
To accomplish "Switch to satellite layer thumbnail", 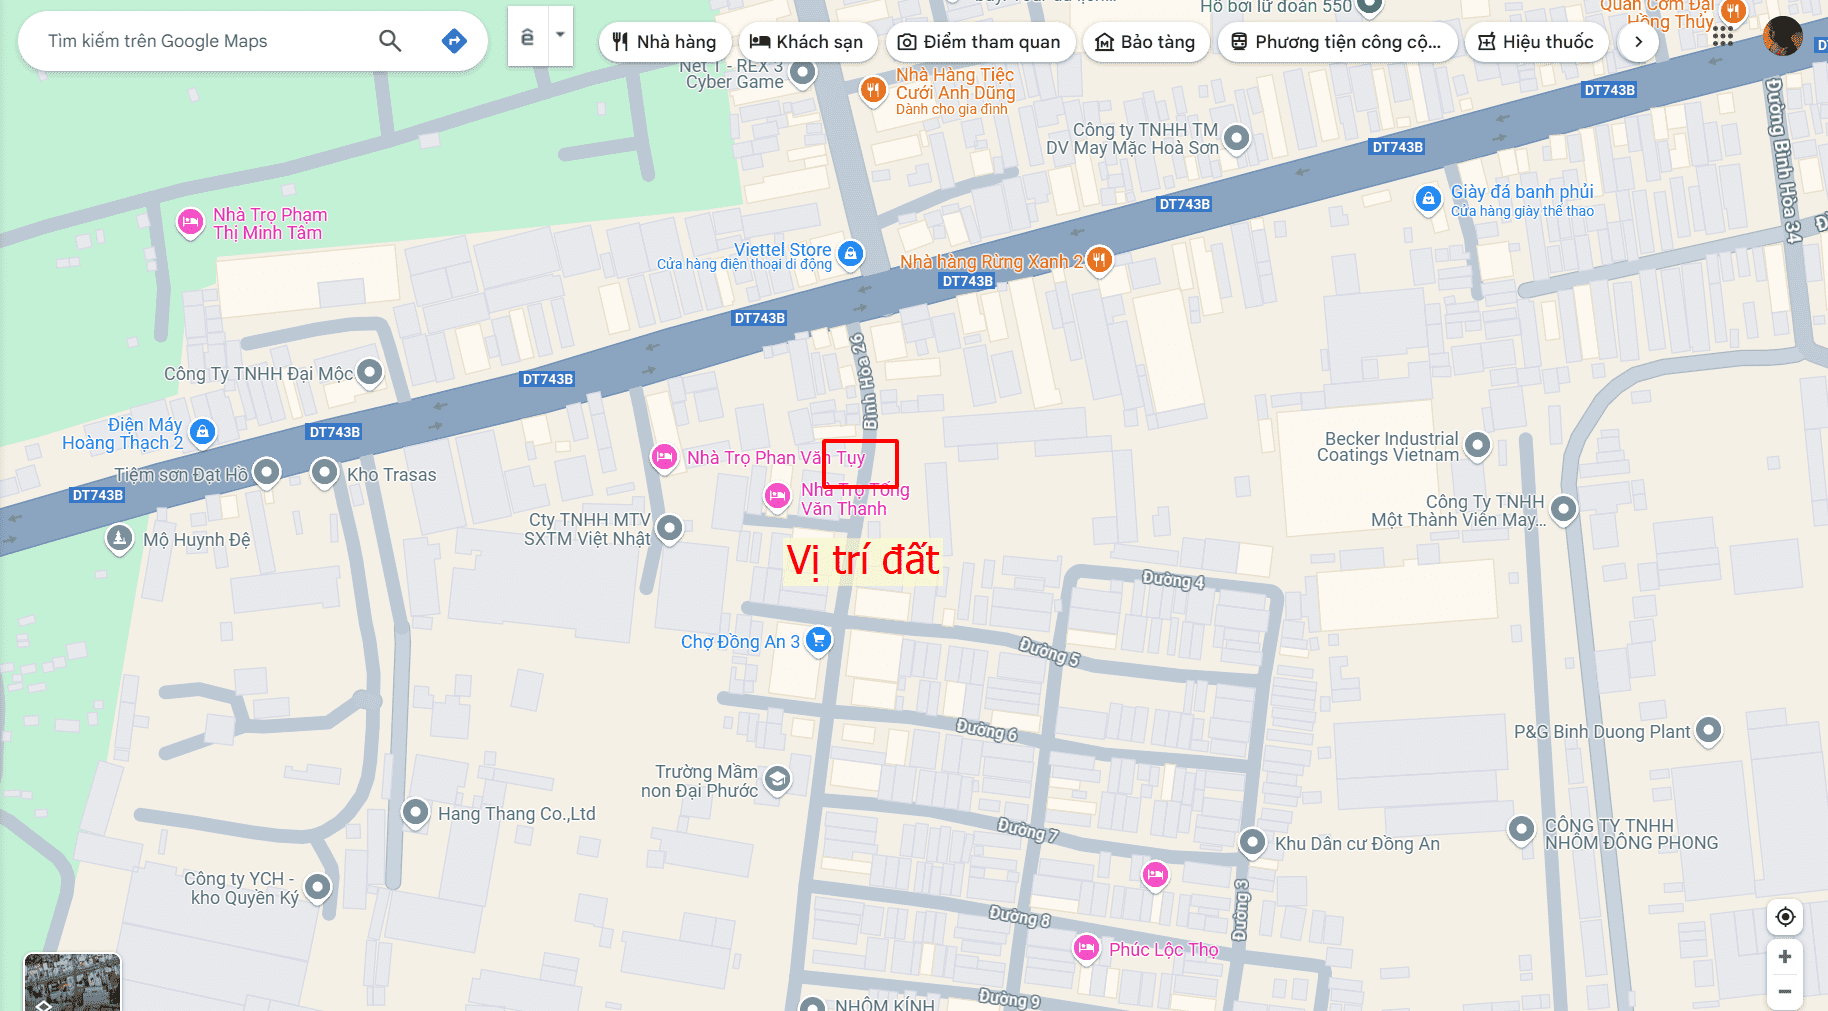I will (x=72, y=982).
